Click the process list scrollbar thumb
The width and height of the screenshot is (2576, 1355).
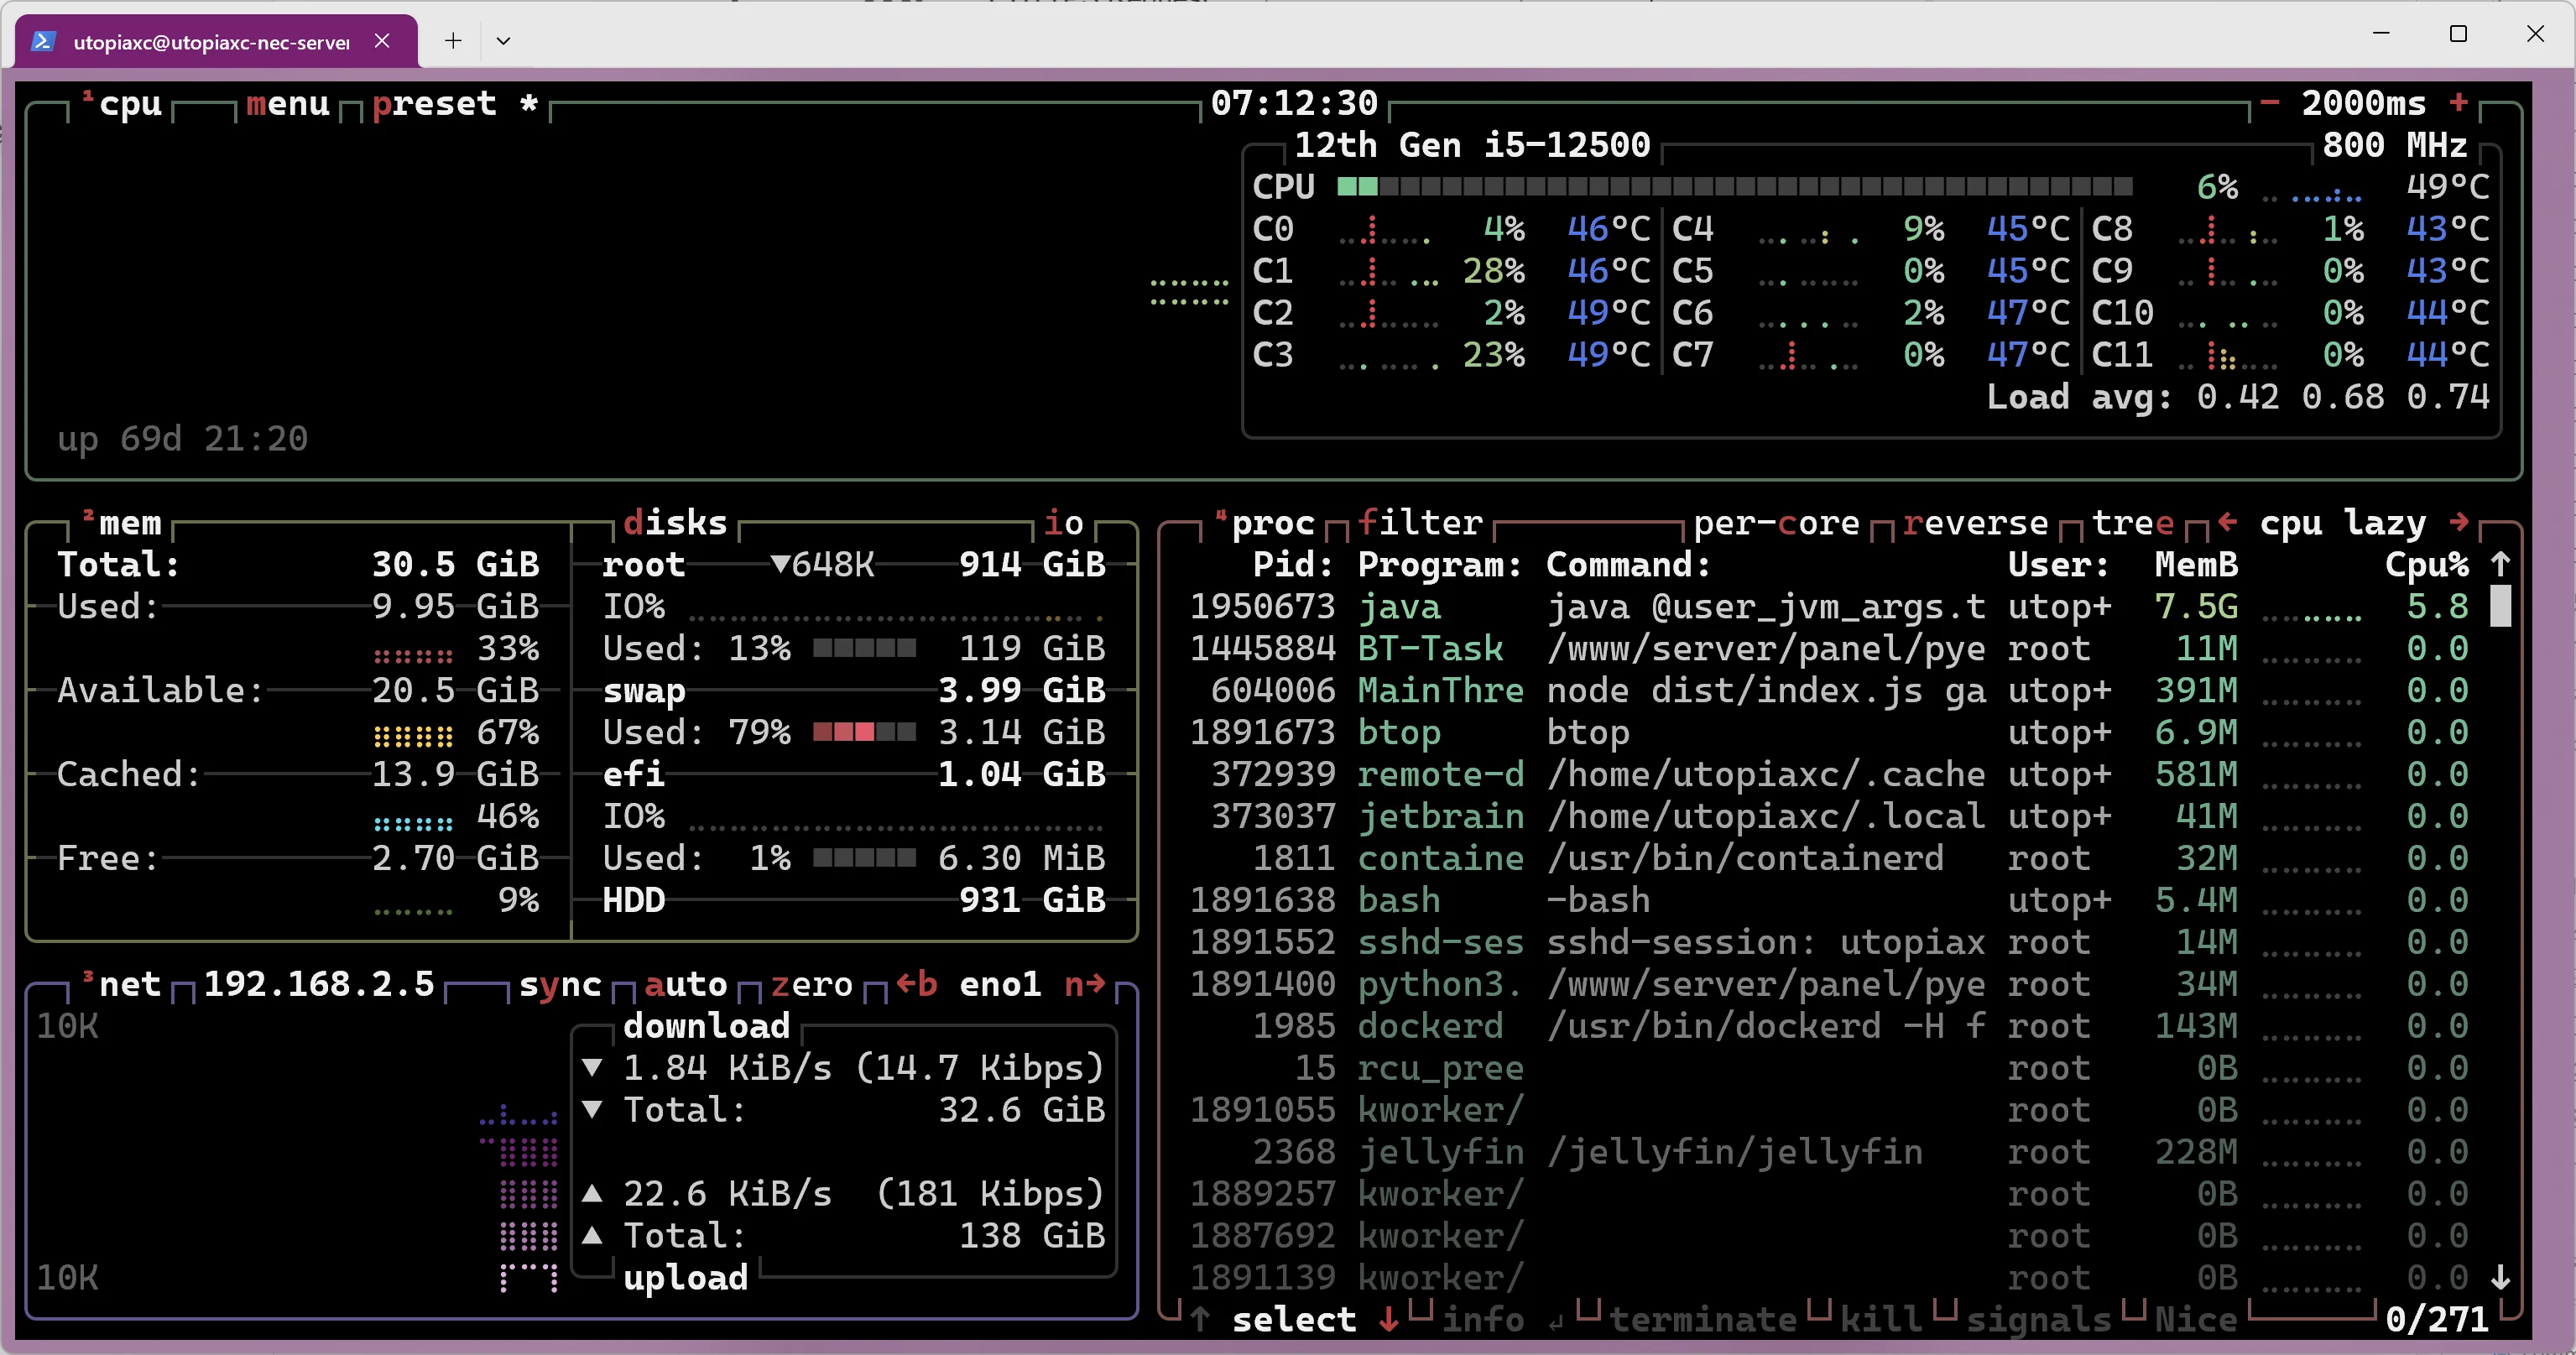tap(2500, 606)
